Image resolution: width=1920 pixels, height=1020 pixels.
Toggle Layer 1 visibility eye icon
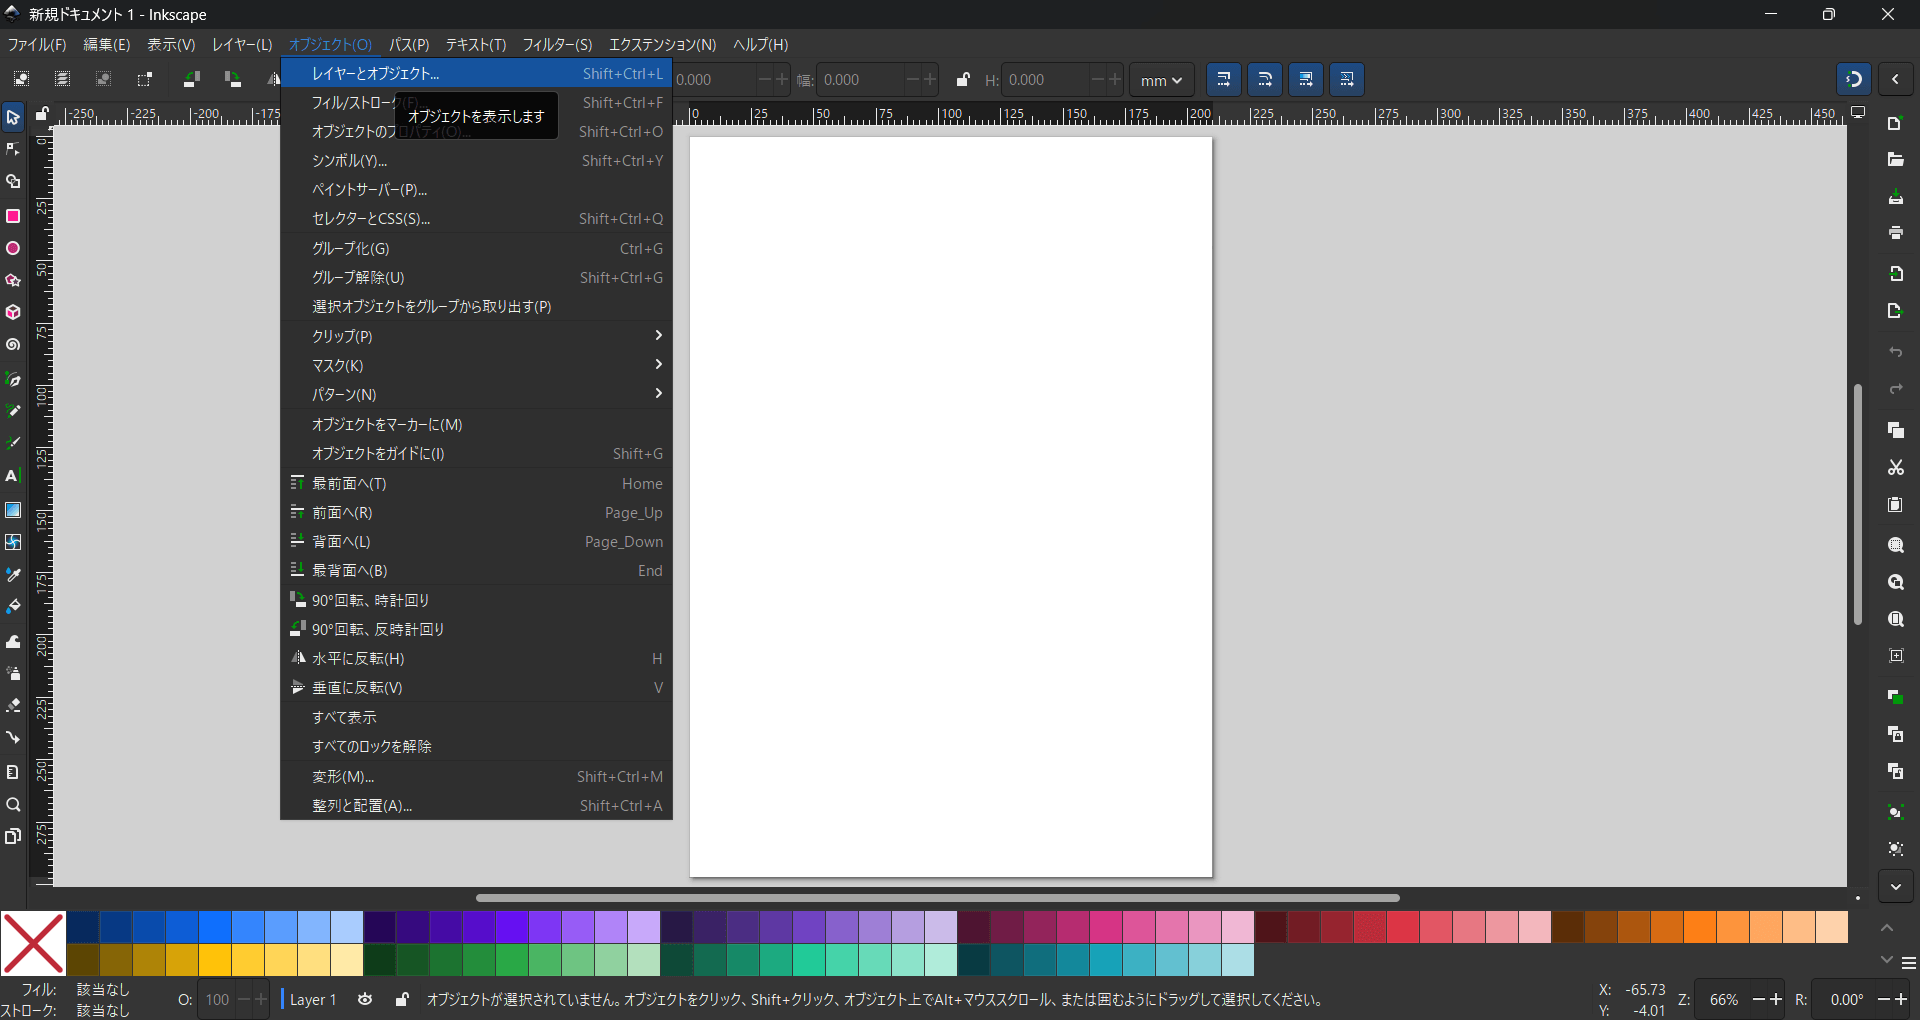(365, 999)
